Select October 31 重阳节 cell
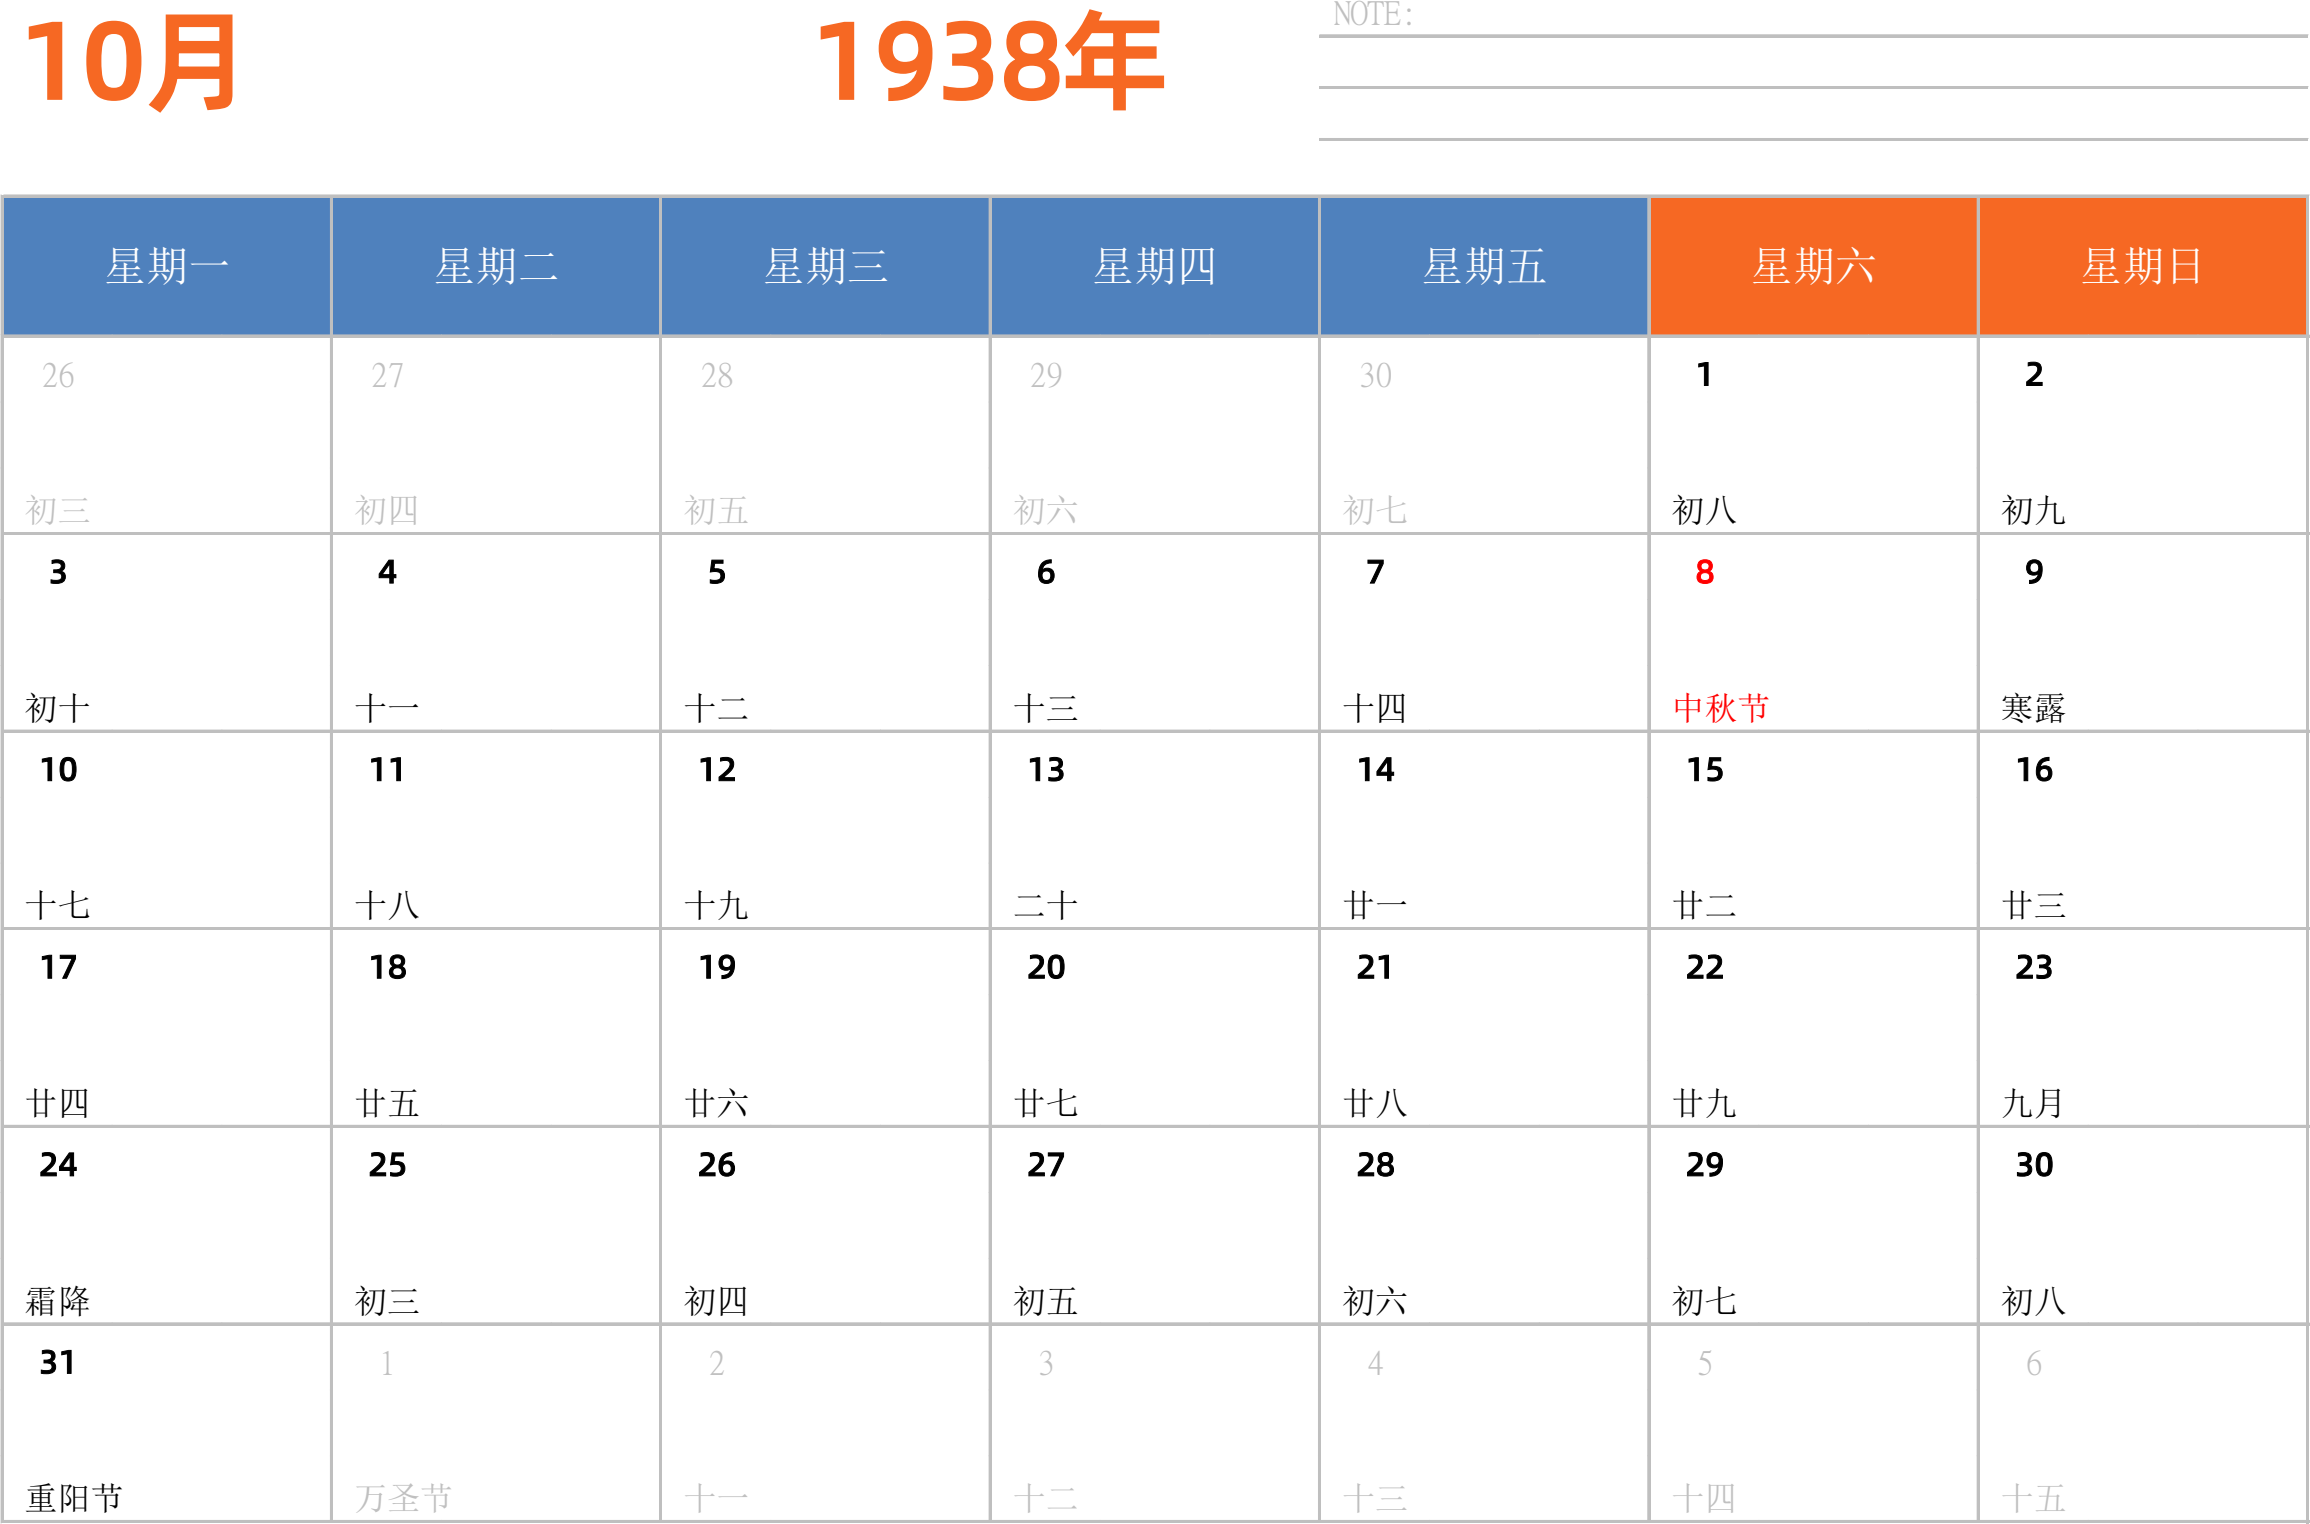2310x1524 pixels. pos(166,1423)
